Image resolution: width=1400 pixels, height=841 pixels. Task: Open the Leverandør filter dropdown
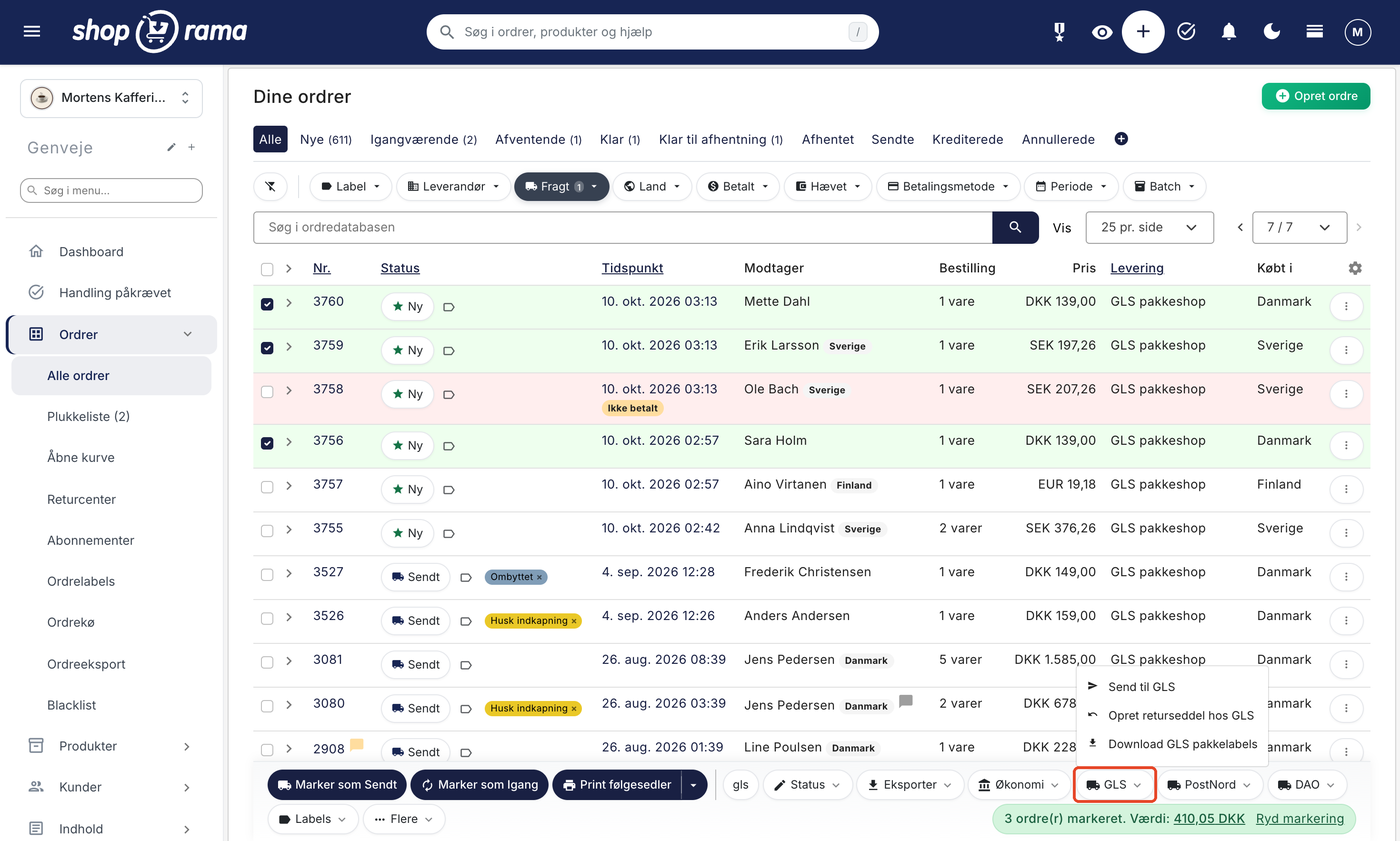pos(453,186)
